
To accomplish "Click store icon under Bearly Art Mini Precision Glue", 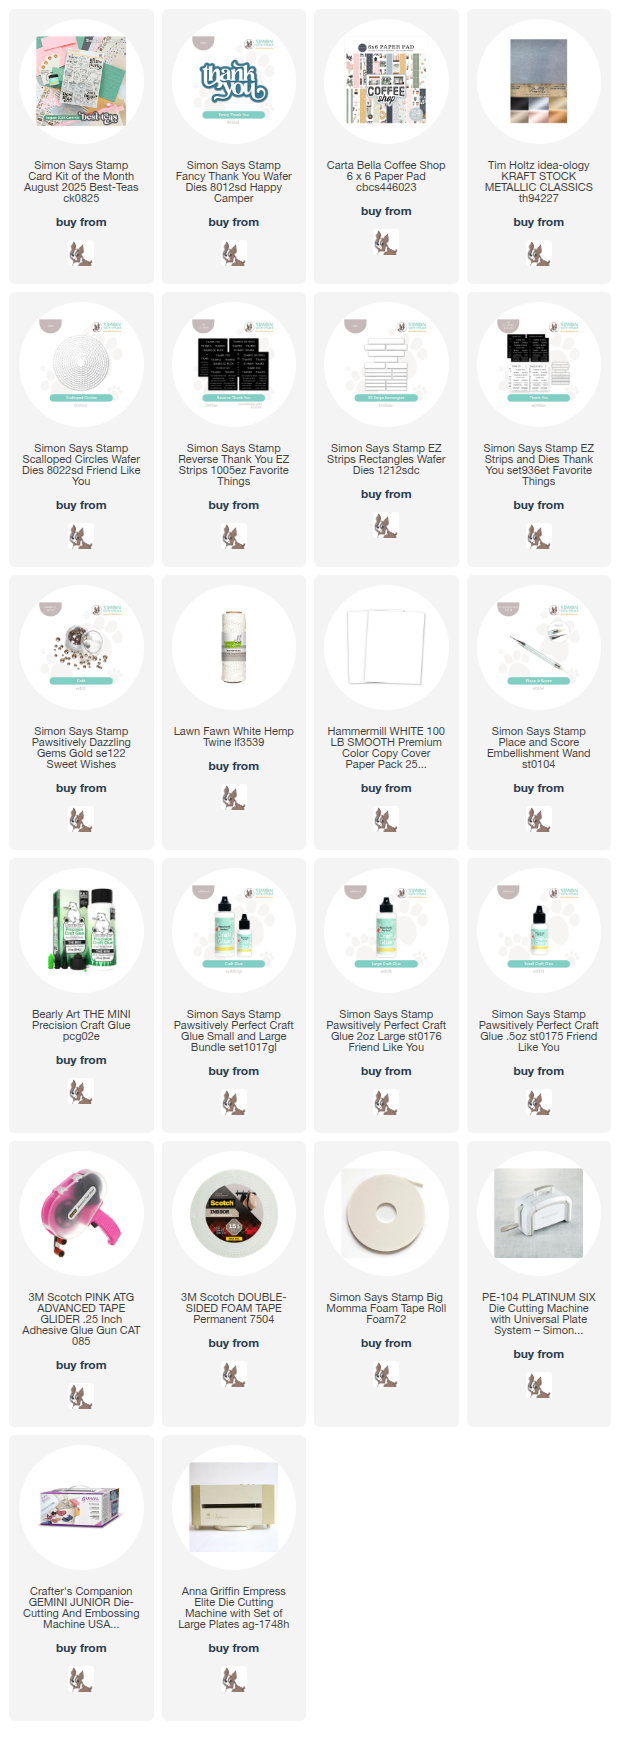I will [81, 1092].
